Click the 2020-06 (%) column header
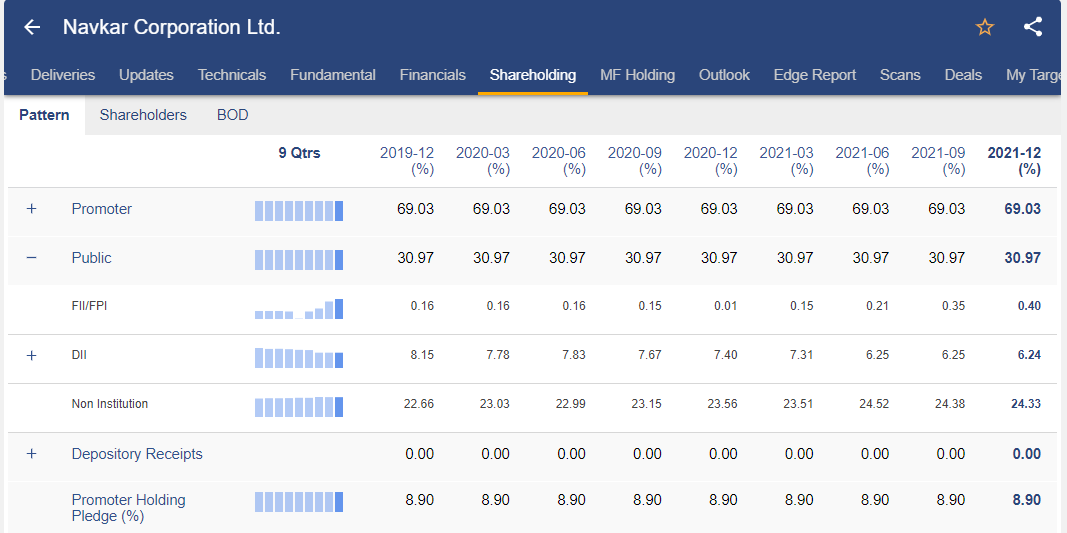Viewport: 1067px width, 533px height. [559, 161]
